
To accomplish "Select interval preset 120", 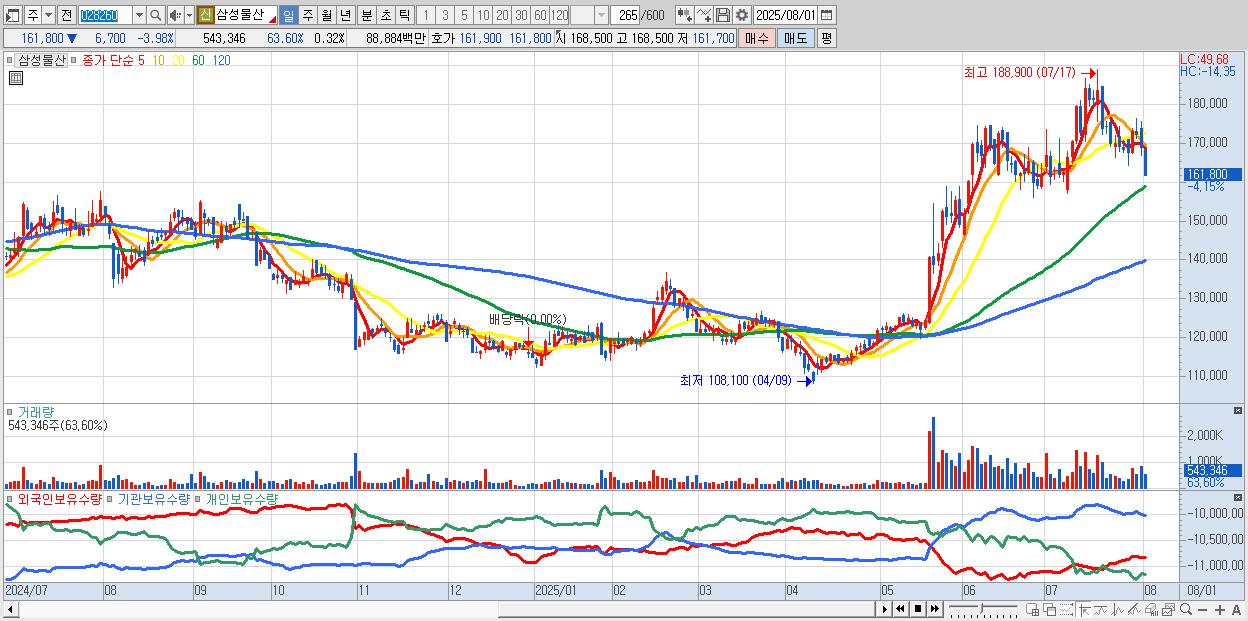I will [x=560, y=15].
